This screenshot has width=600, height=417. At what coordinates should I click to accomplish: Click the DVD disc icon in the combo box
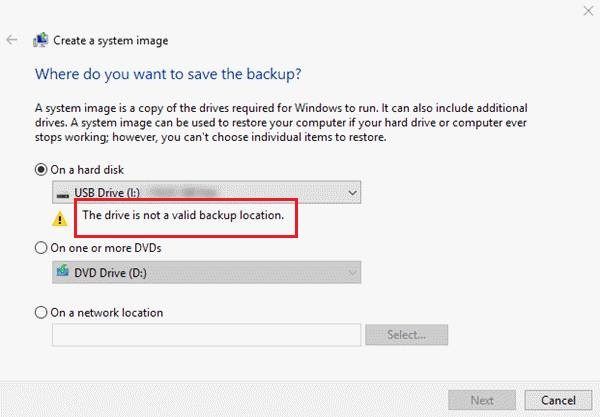(63, 271)
